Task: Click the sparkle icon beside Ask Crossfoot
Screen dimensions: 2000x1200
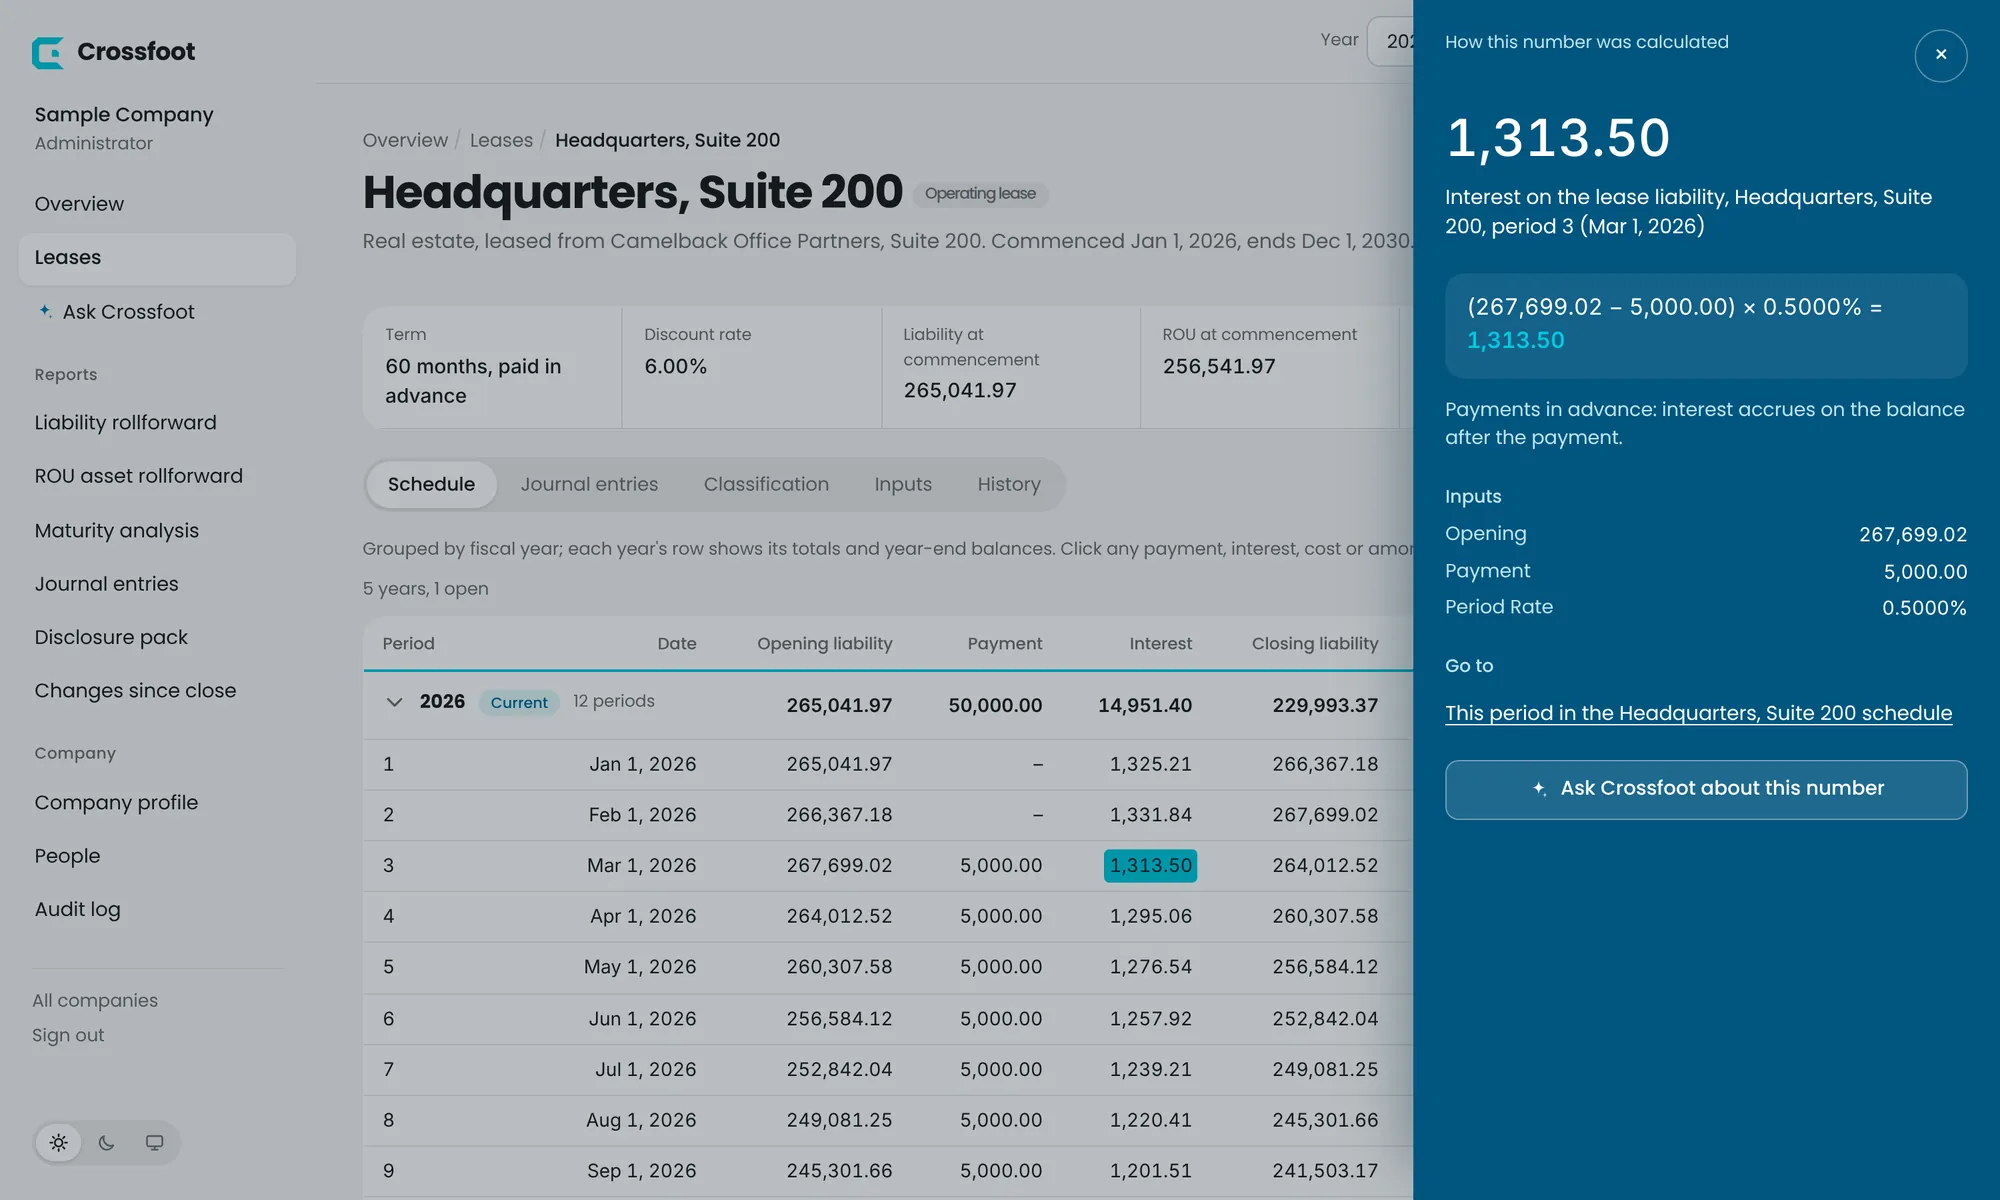Action: (x=45, y=311)
